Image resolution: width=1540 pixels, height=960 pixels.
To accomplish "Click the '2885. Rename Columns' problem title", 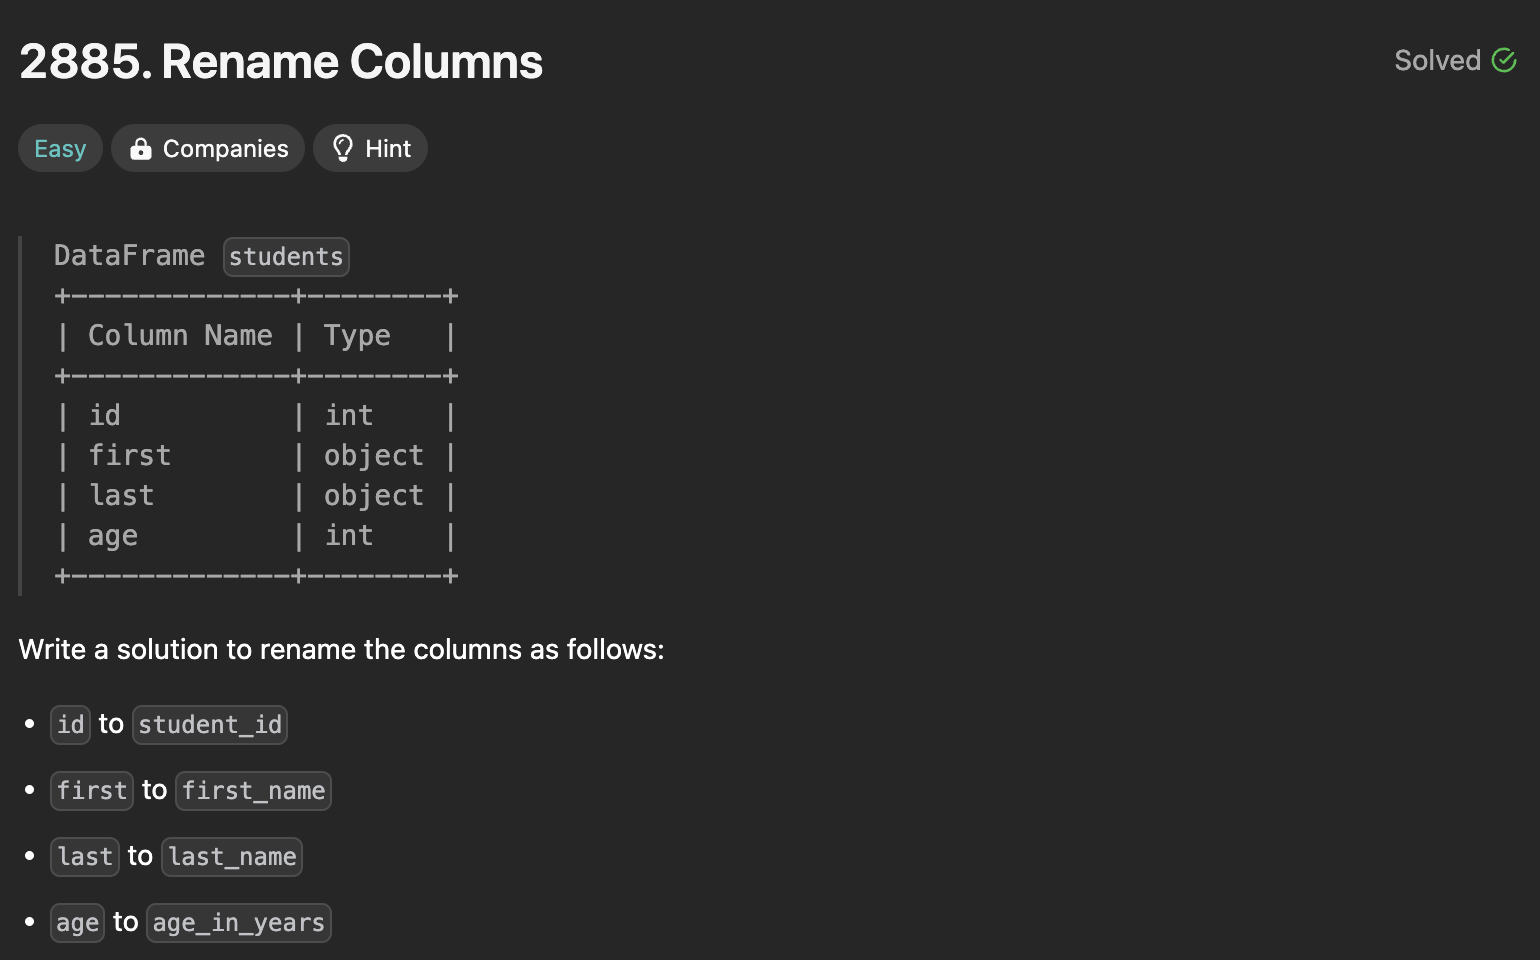I will click(281, 62).
